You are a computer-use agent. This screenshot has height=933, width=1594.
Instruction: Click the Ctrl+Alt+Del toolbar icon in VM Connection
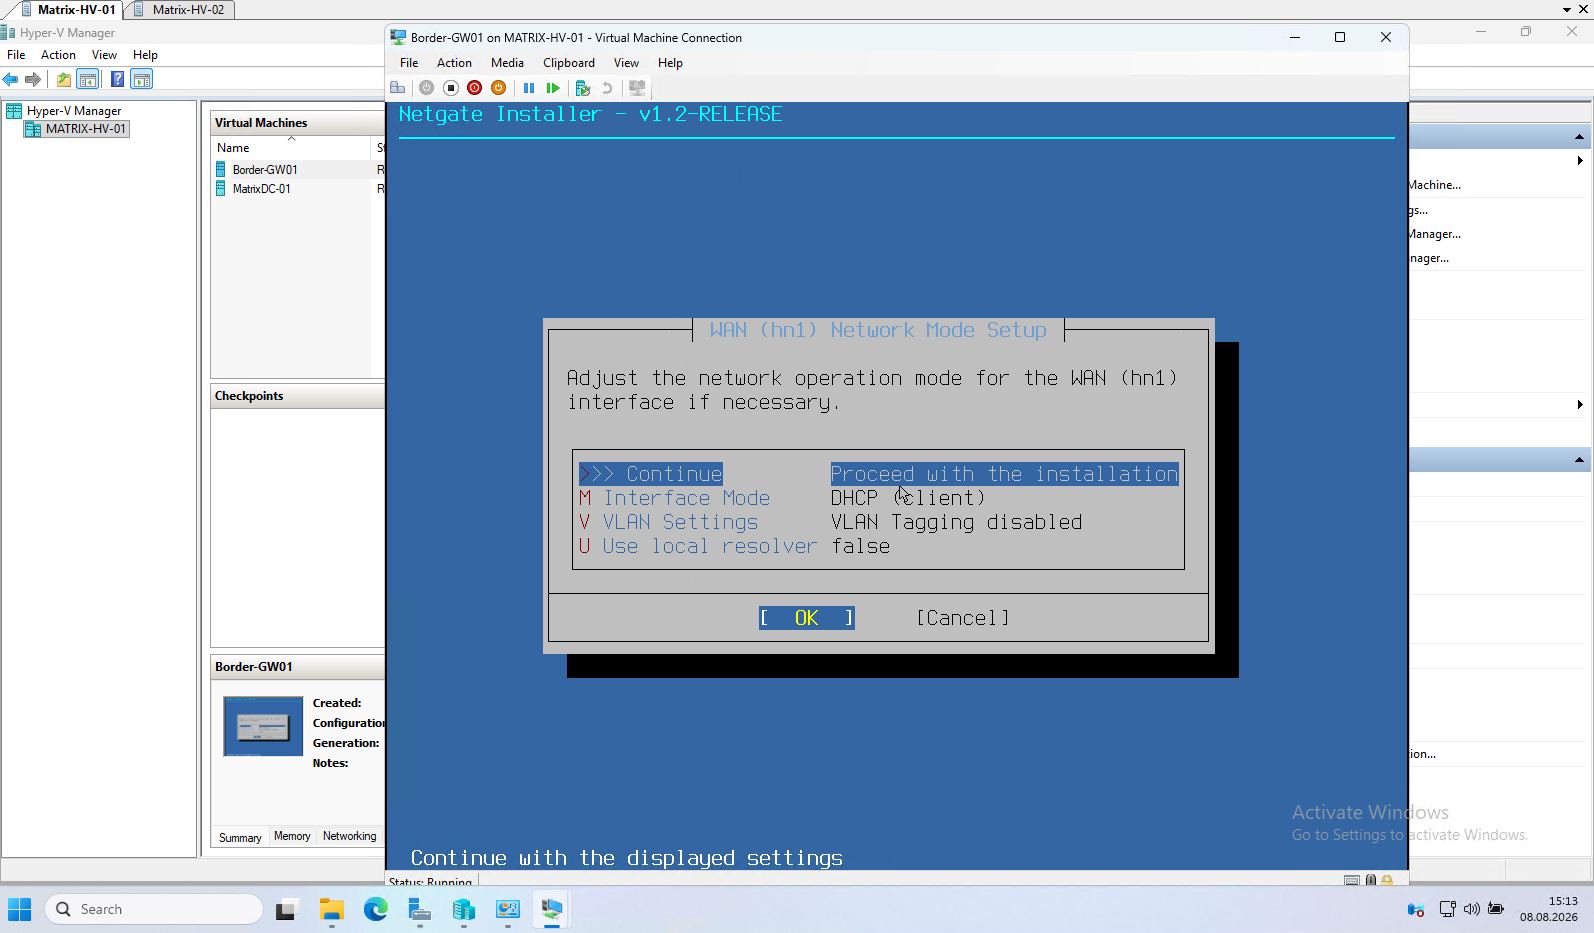(398, 88)
